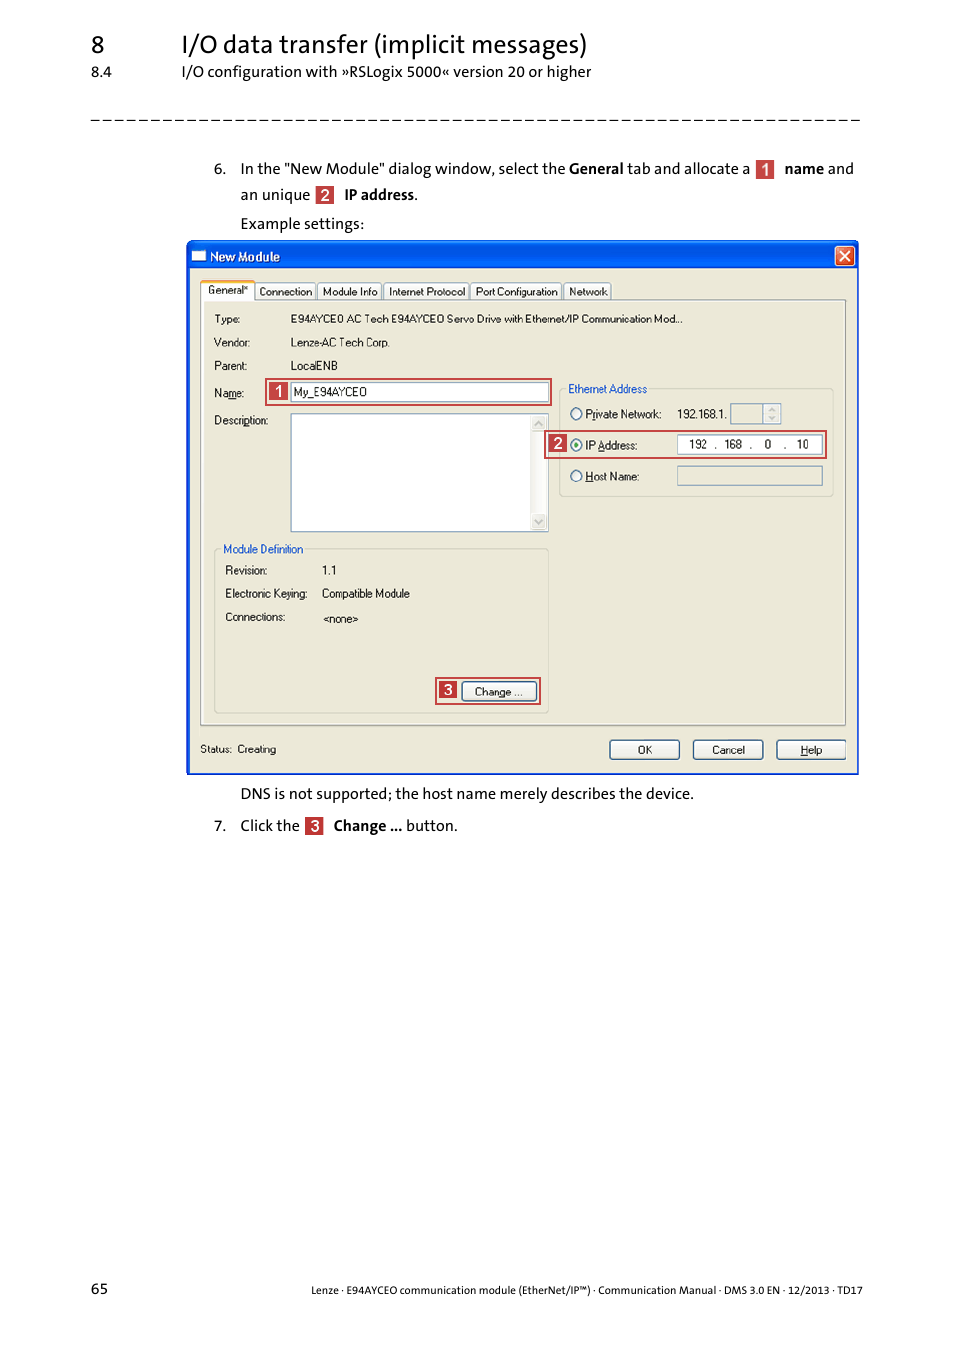Select the Host Name radio button
The image size is (954, 1350).
click(576, 476)
